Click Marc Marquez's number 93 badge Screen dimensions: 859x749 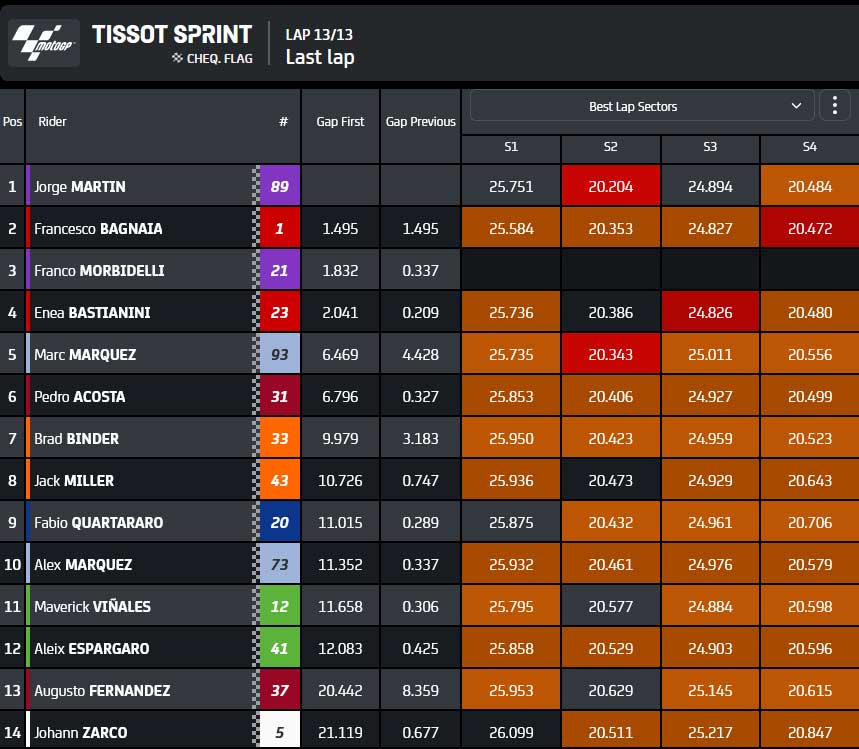click(279, 355)
